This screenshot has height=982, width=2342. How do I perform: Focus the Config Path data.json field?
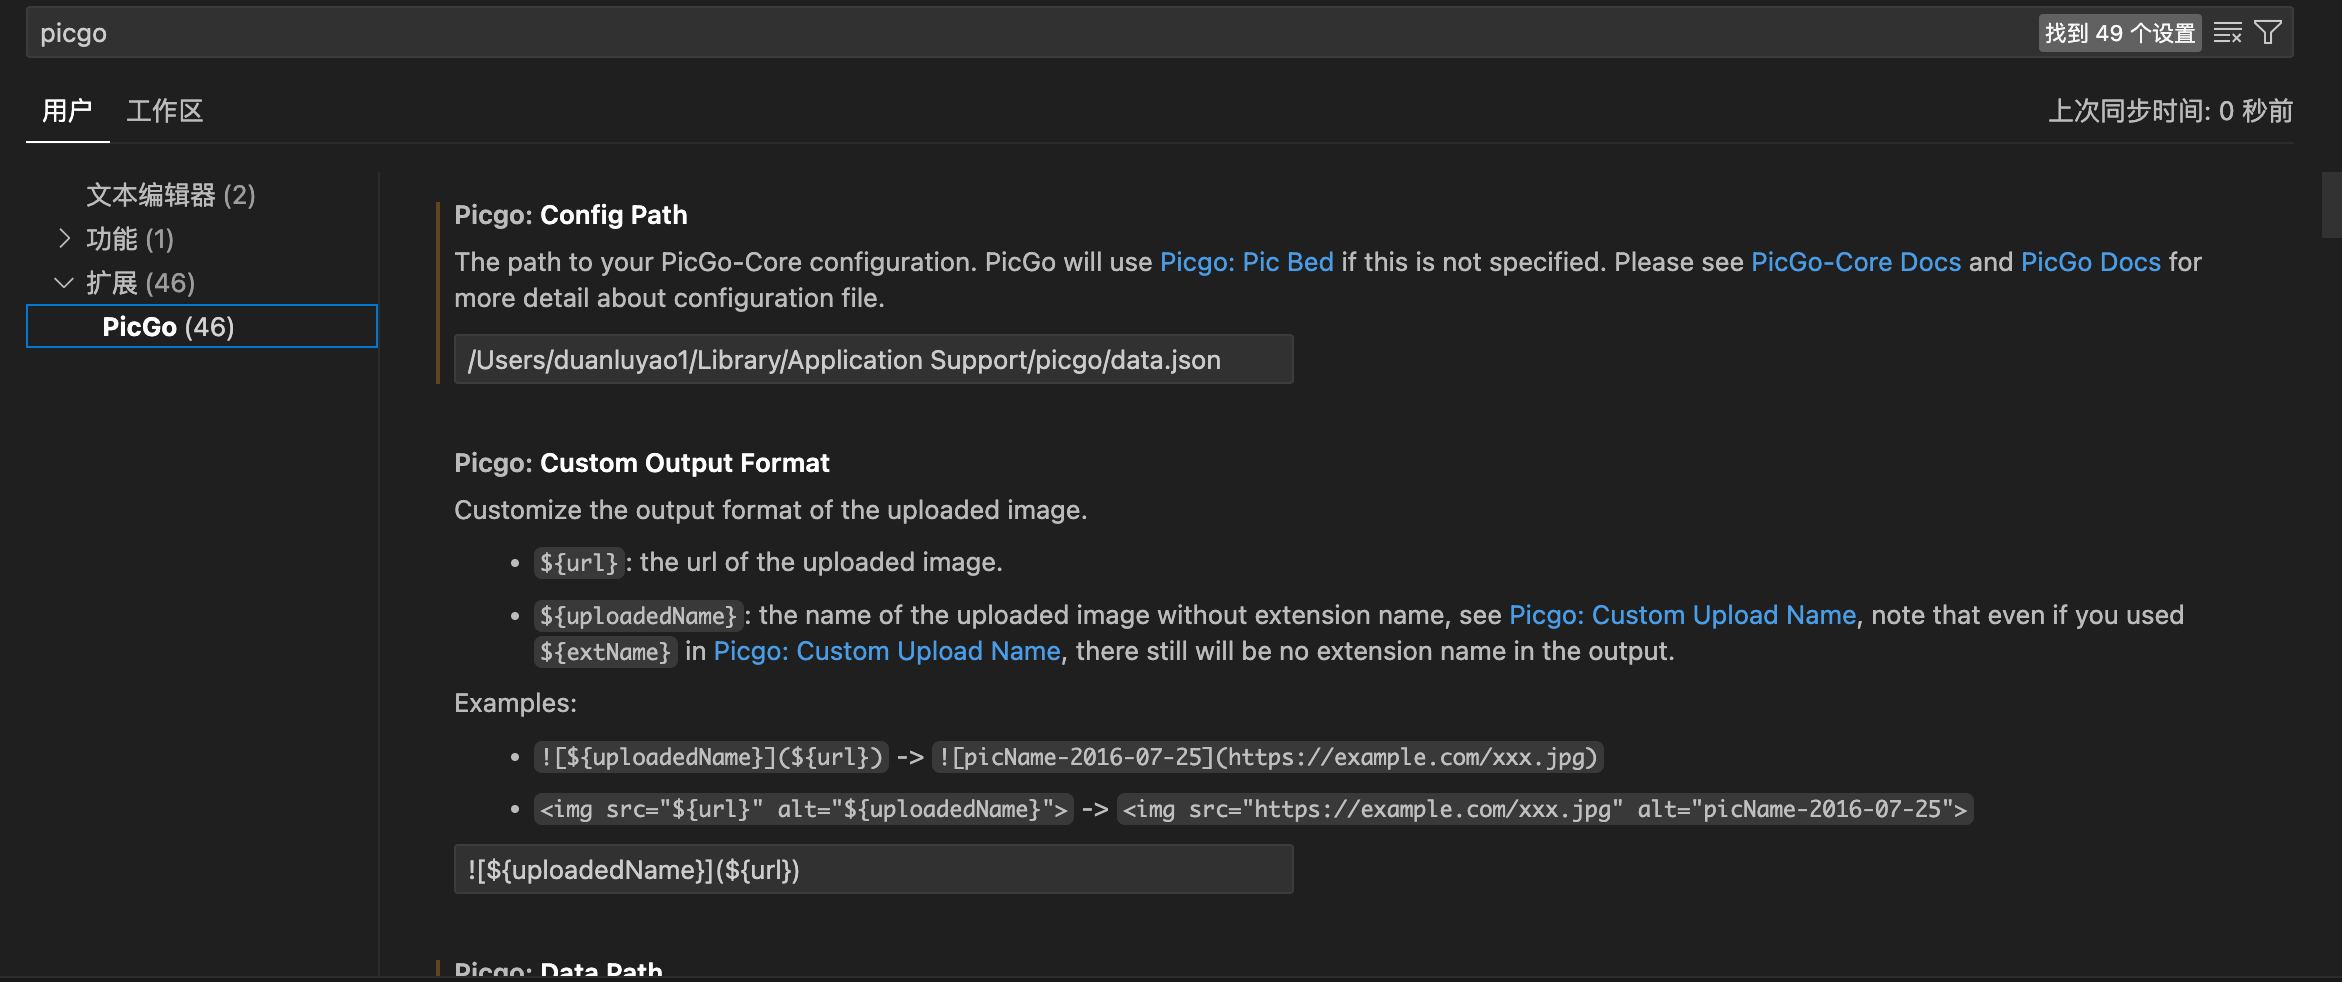point(873,360)
